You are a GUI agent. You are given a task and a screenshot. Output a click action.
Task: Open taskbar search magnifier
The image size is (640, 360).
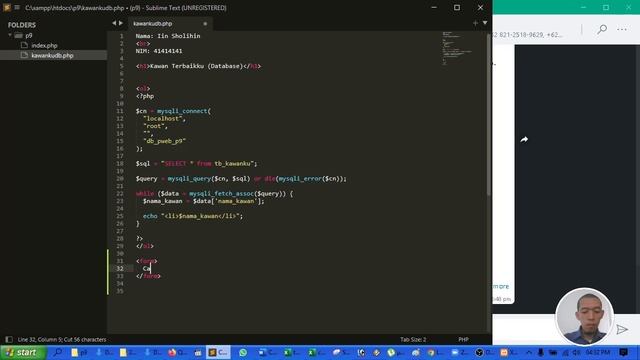58,352
